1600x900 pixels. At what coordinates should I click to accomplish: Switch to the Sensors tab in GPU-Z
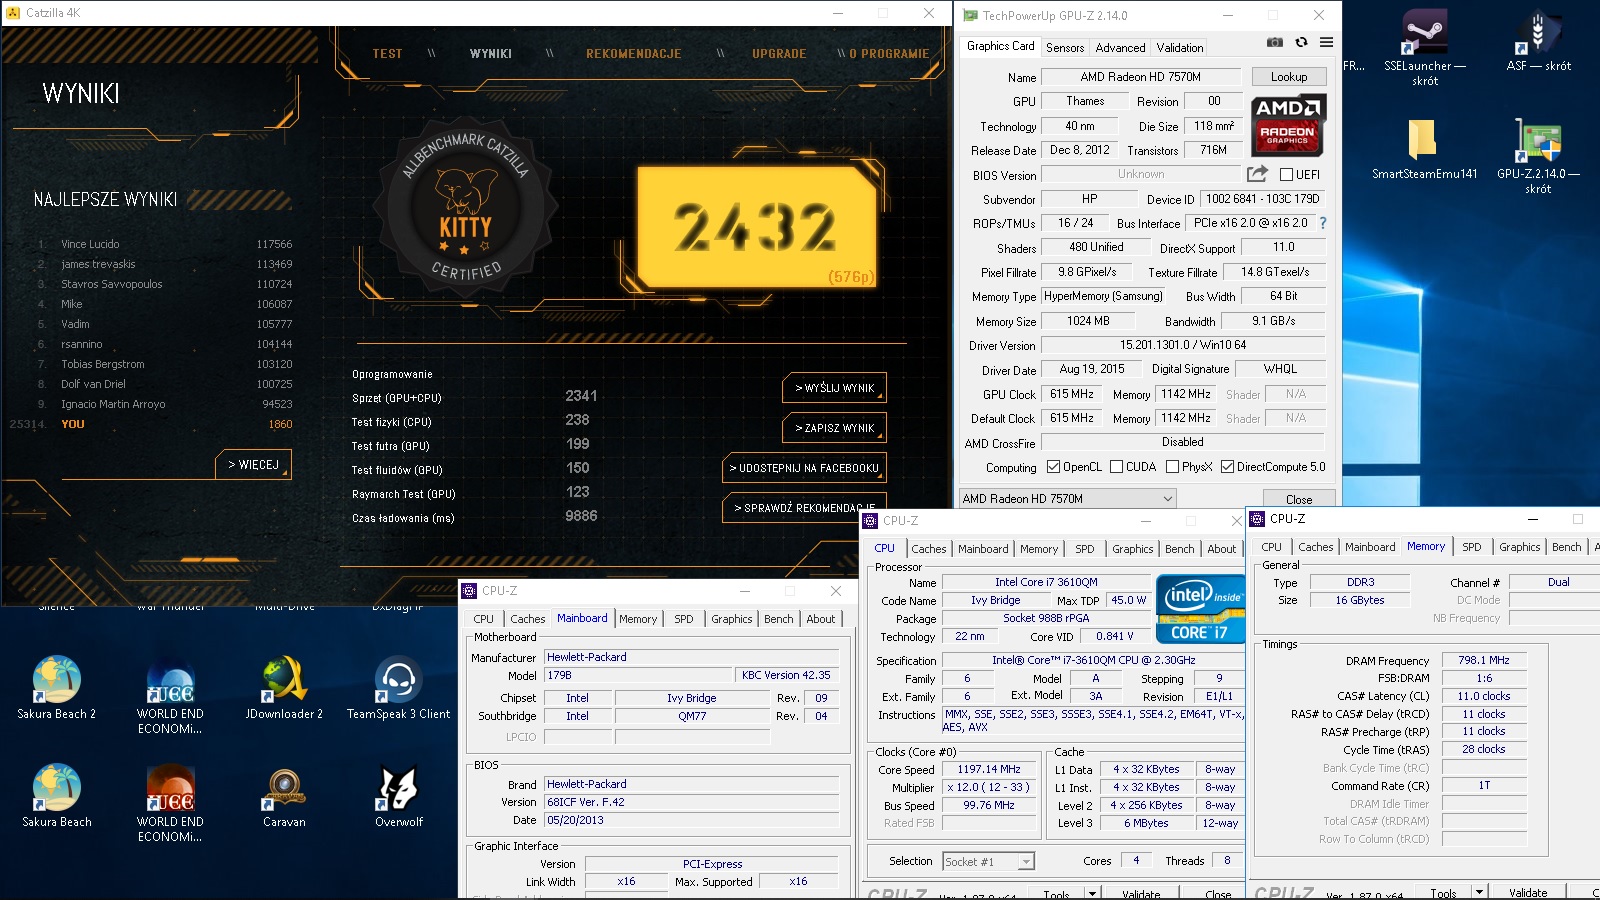[x=1065, y=48]
